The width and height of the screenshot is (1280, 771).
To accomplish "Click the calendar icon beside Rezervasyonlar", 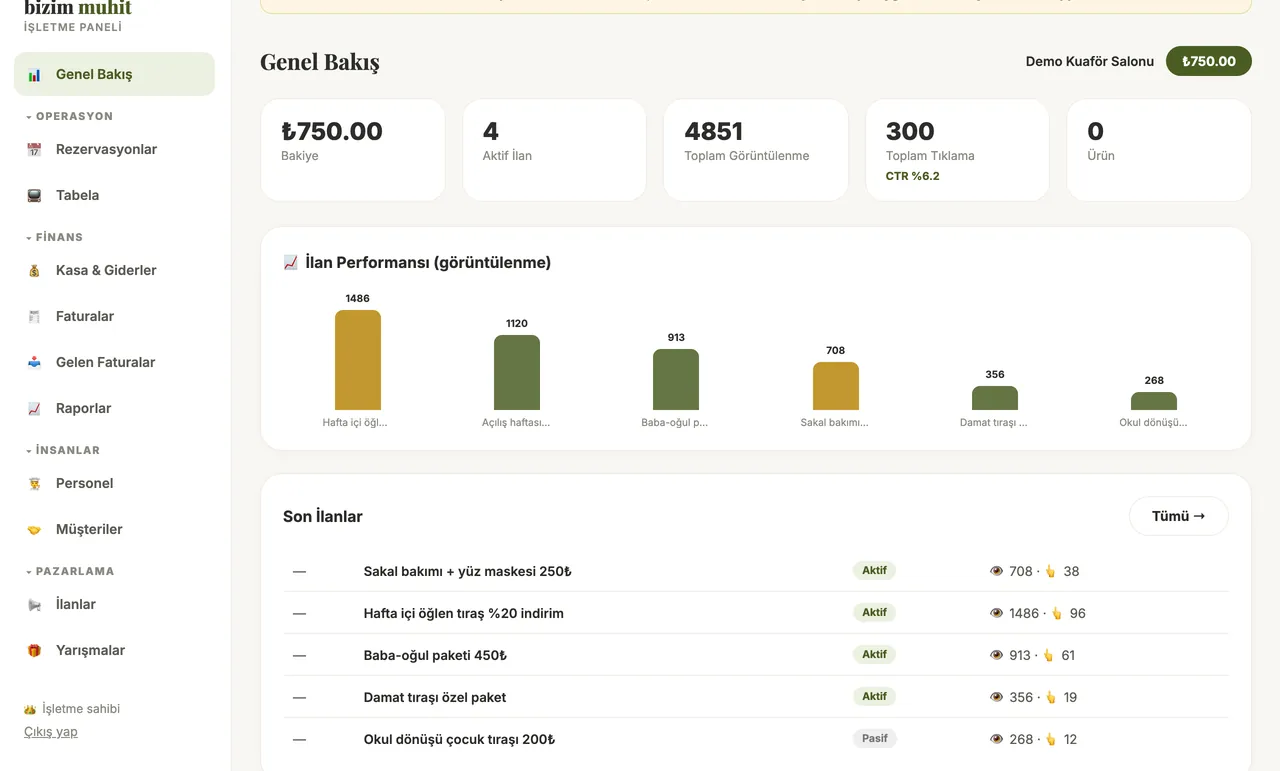I will click(34, 150).
